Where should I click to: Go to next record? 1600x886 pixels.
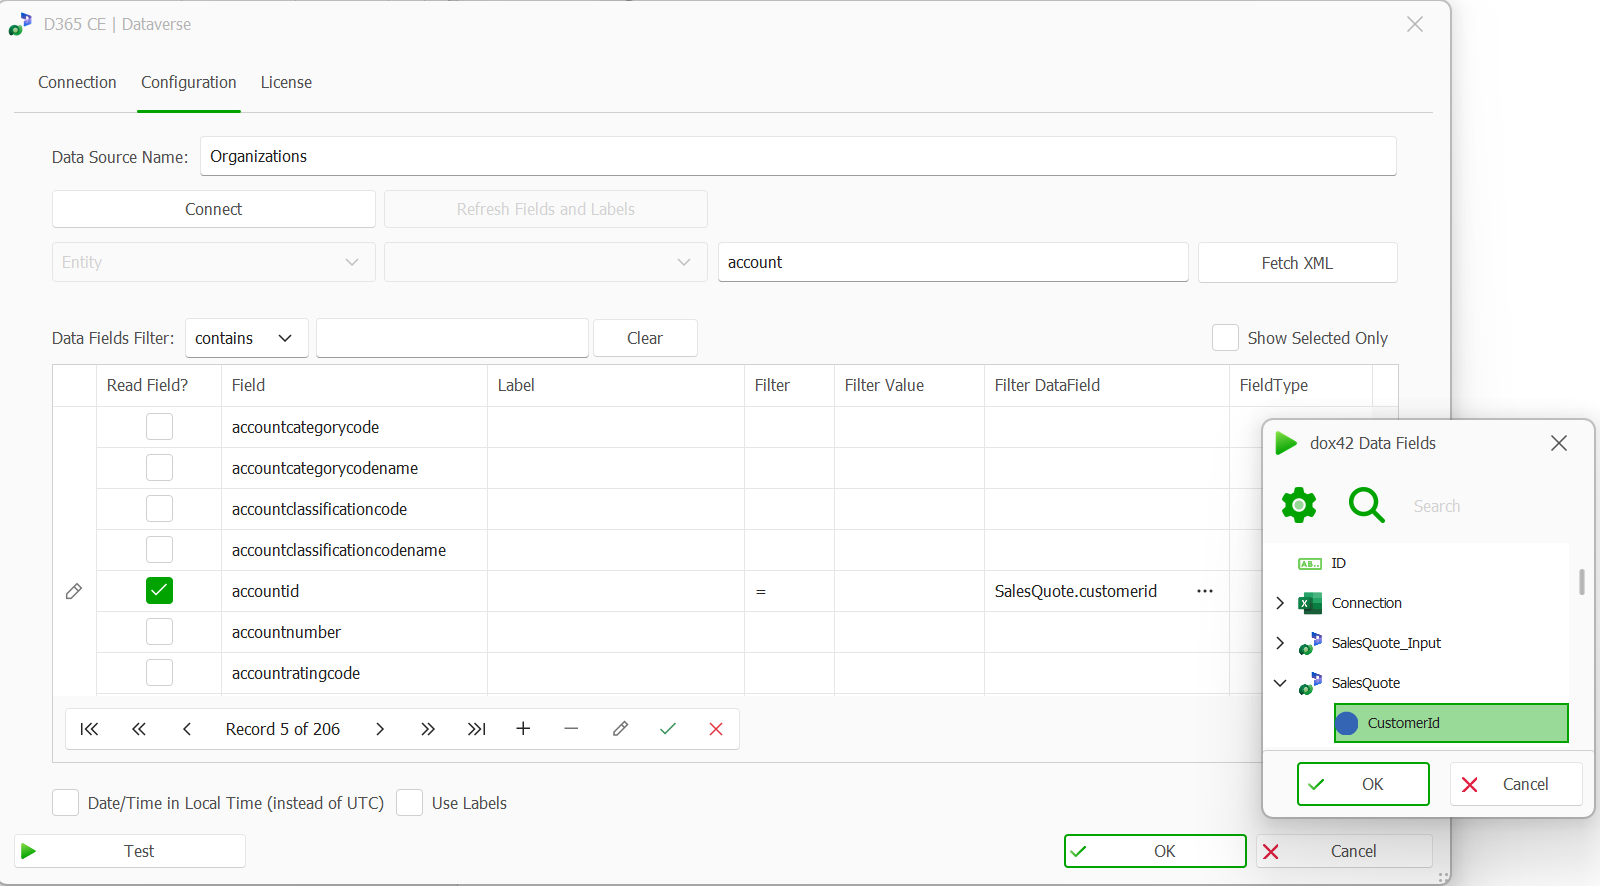(380, 729)
